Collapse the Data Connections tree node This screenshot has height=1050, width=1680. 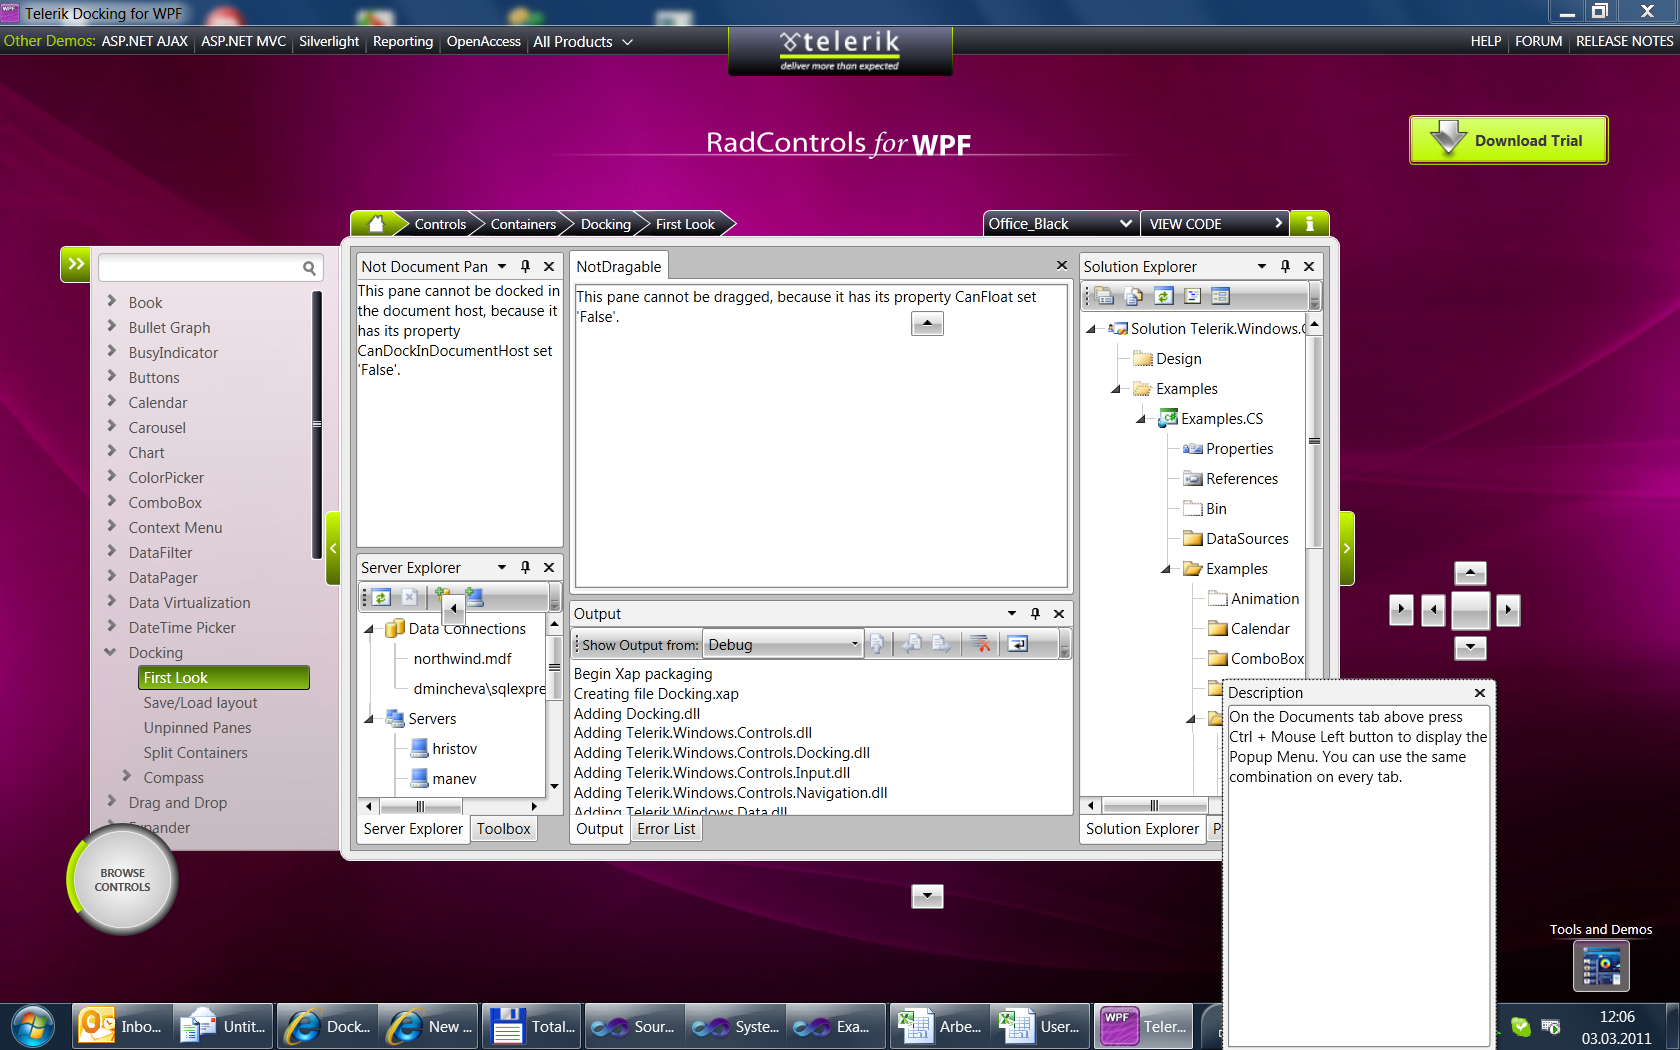[x=369, y=629]
